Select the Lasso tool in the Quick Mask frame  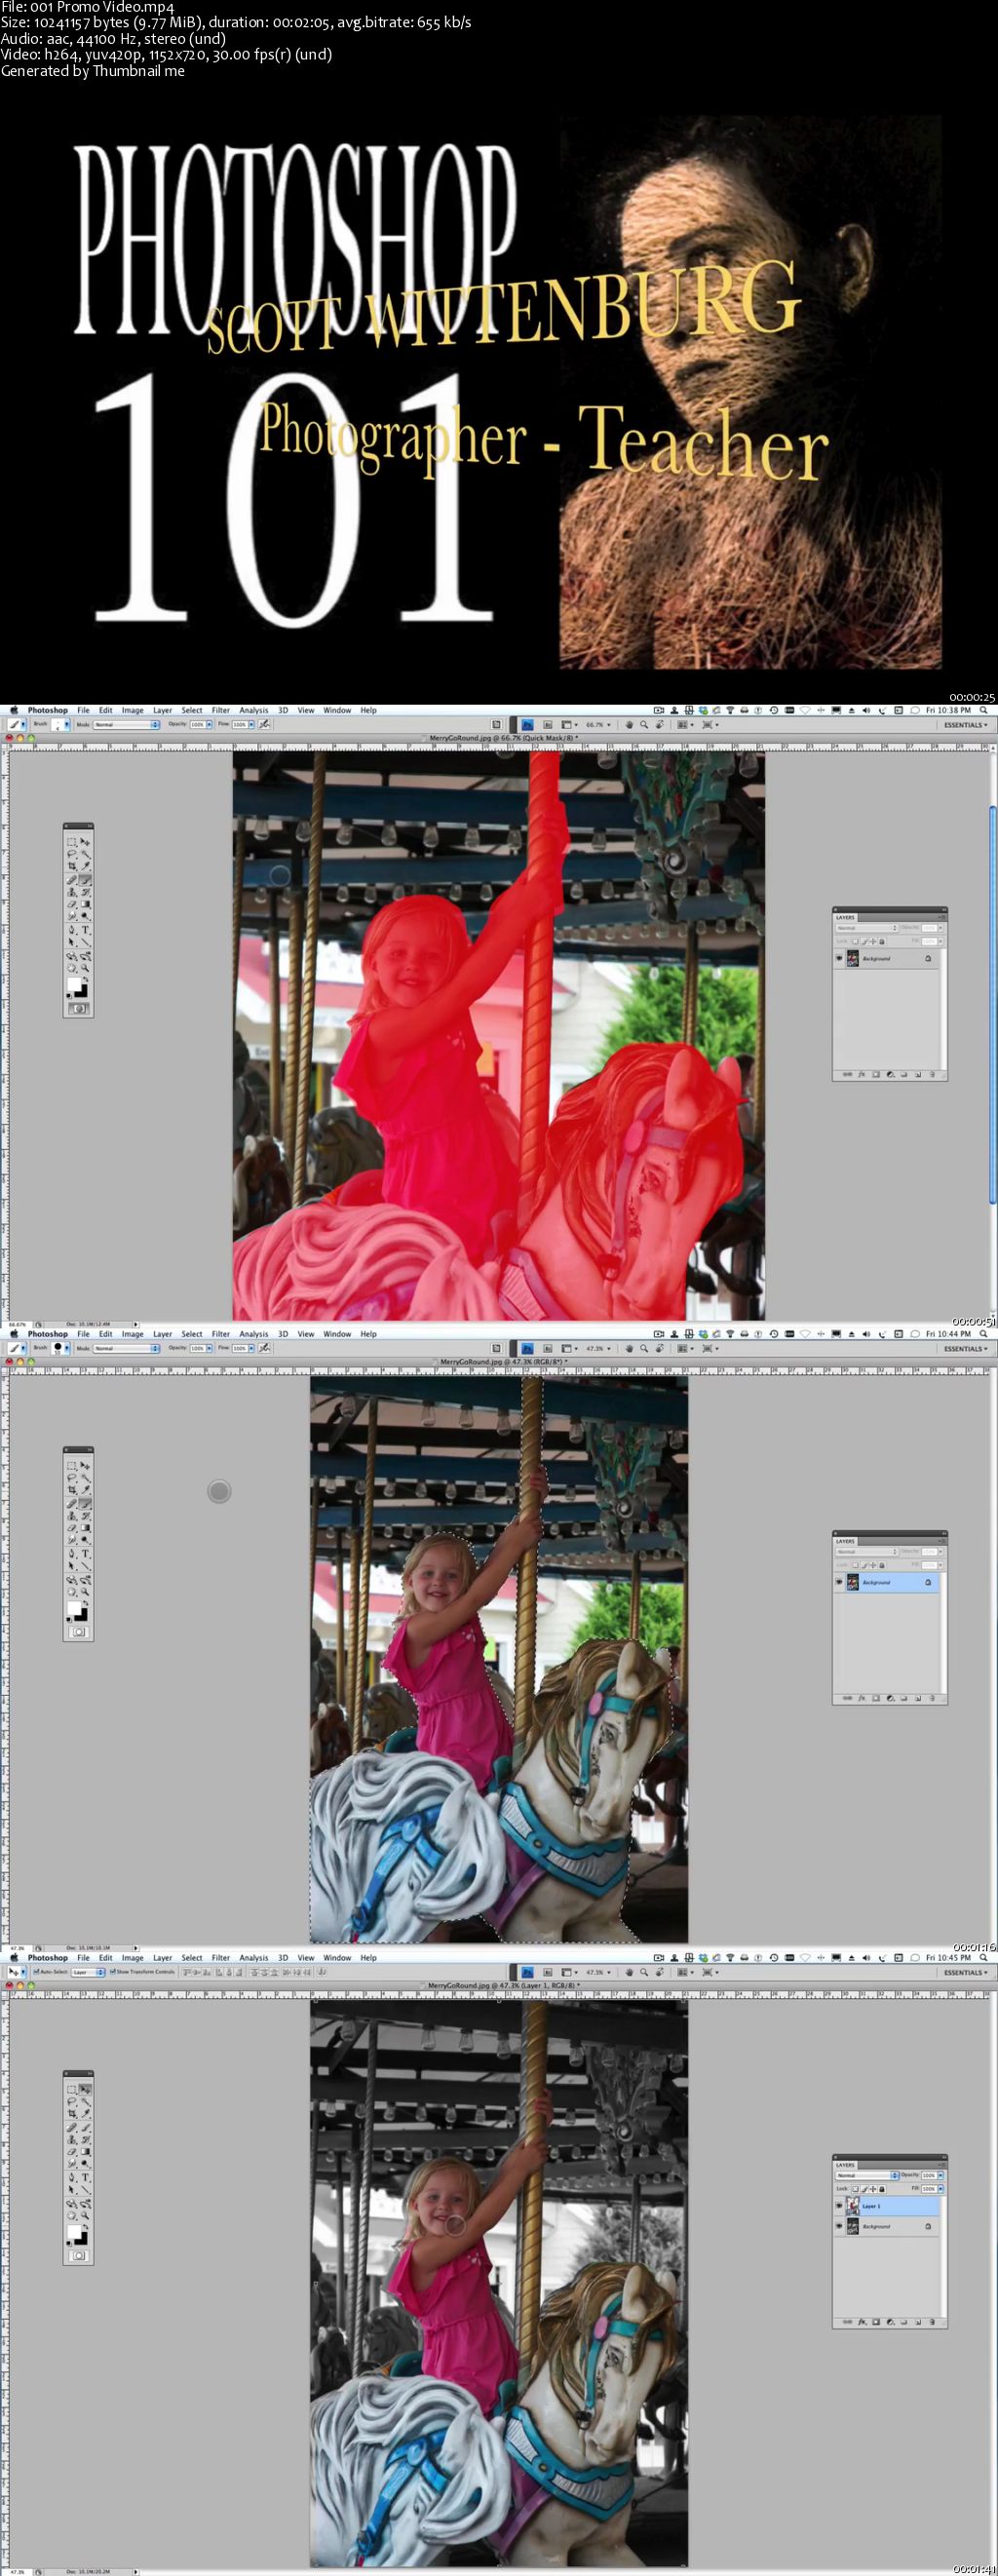pos(72,853)
